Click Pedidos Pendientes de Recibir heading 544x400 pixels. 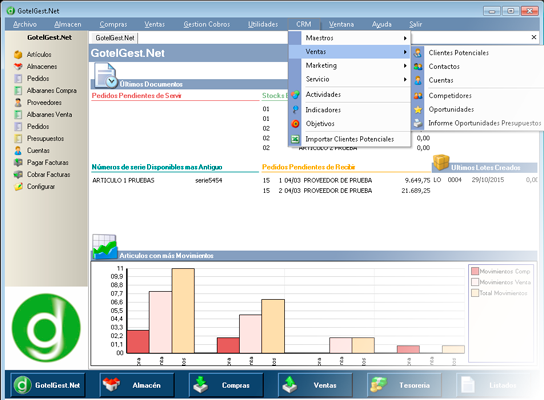pyautogui.click(x=308, y=167)
